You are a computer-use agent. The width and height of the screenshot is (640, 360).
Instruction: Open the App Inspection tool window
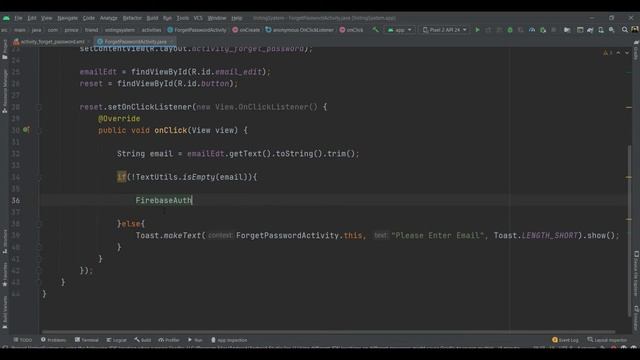pos(229,340)
